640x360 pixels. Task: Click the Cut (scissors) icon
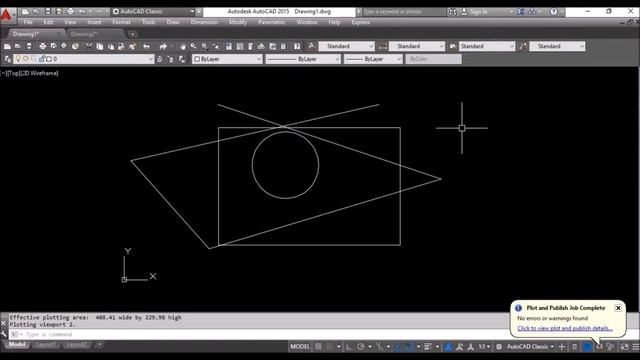point(89,47)
